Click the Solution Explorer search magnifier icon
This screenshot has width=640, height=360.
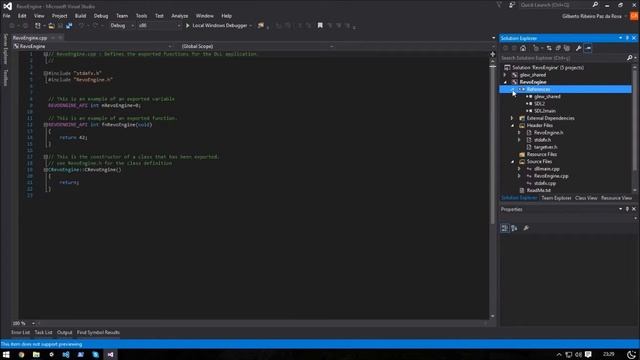(x=629, y=58)
